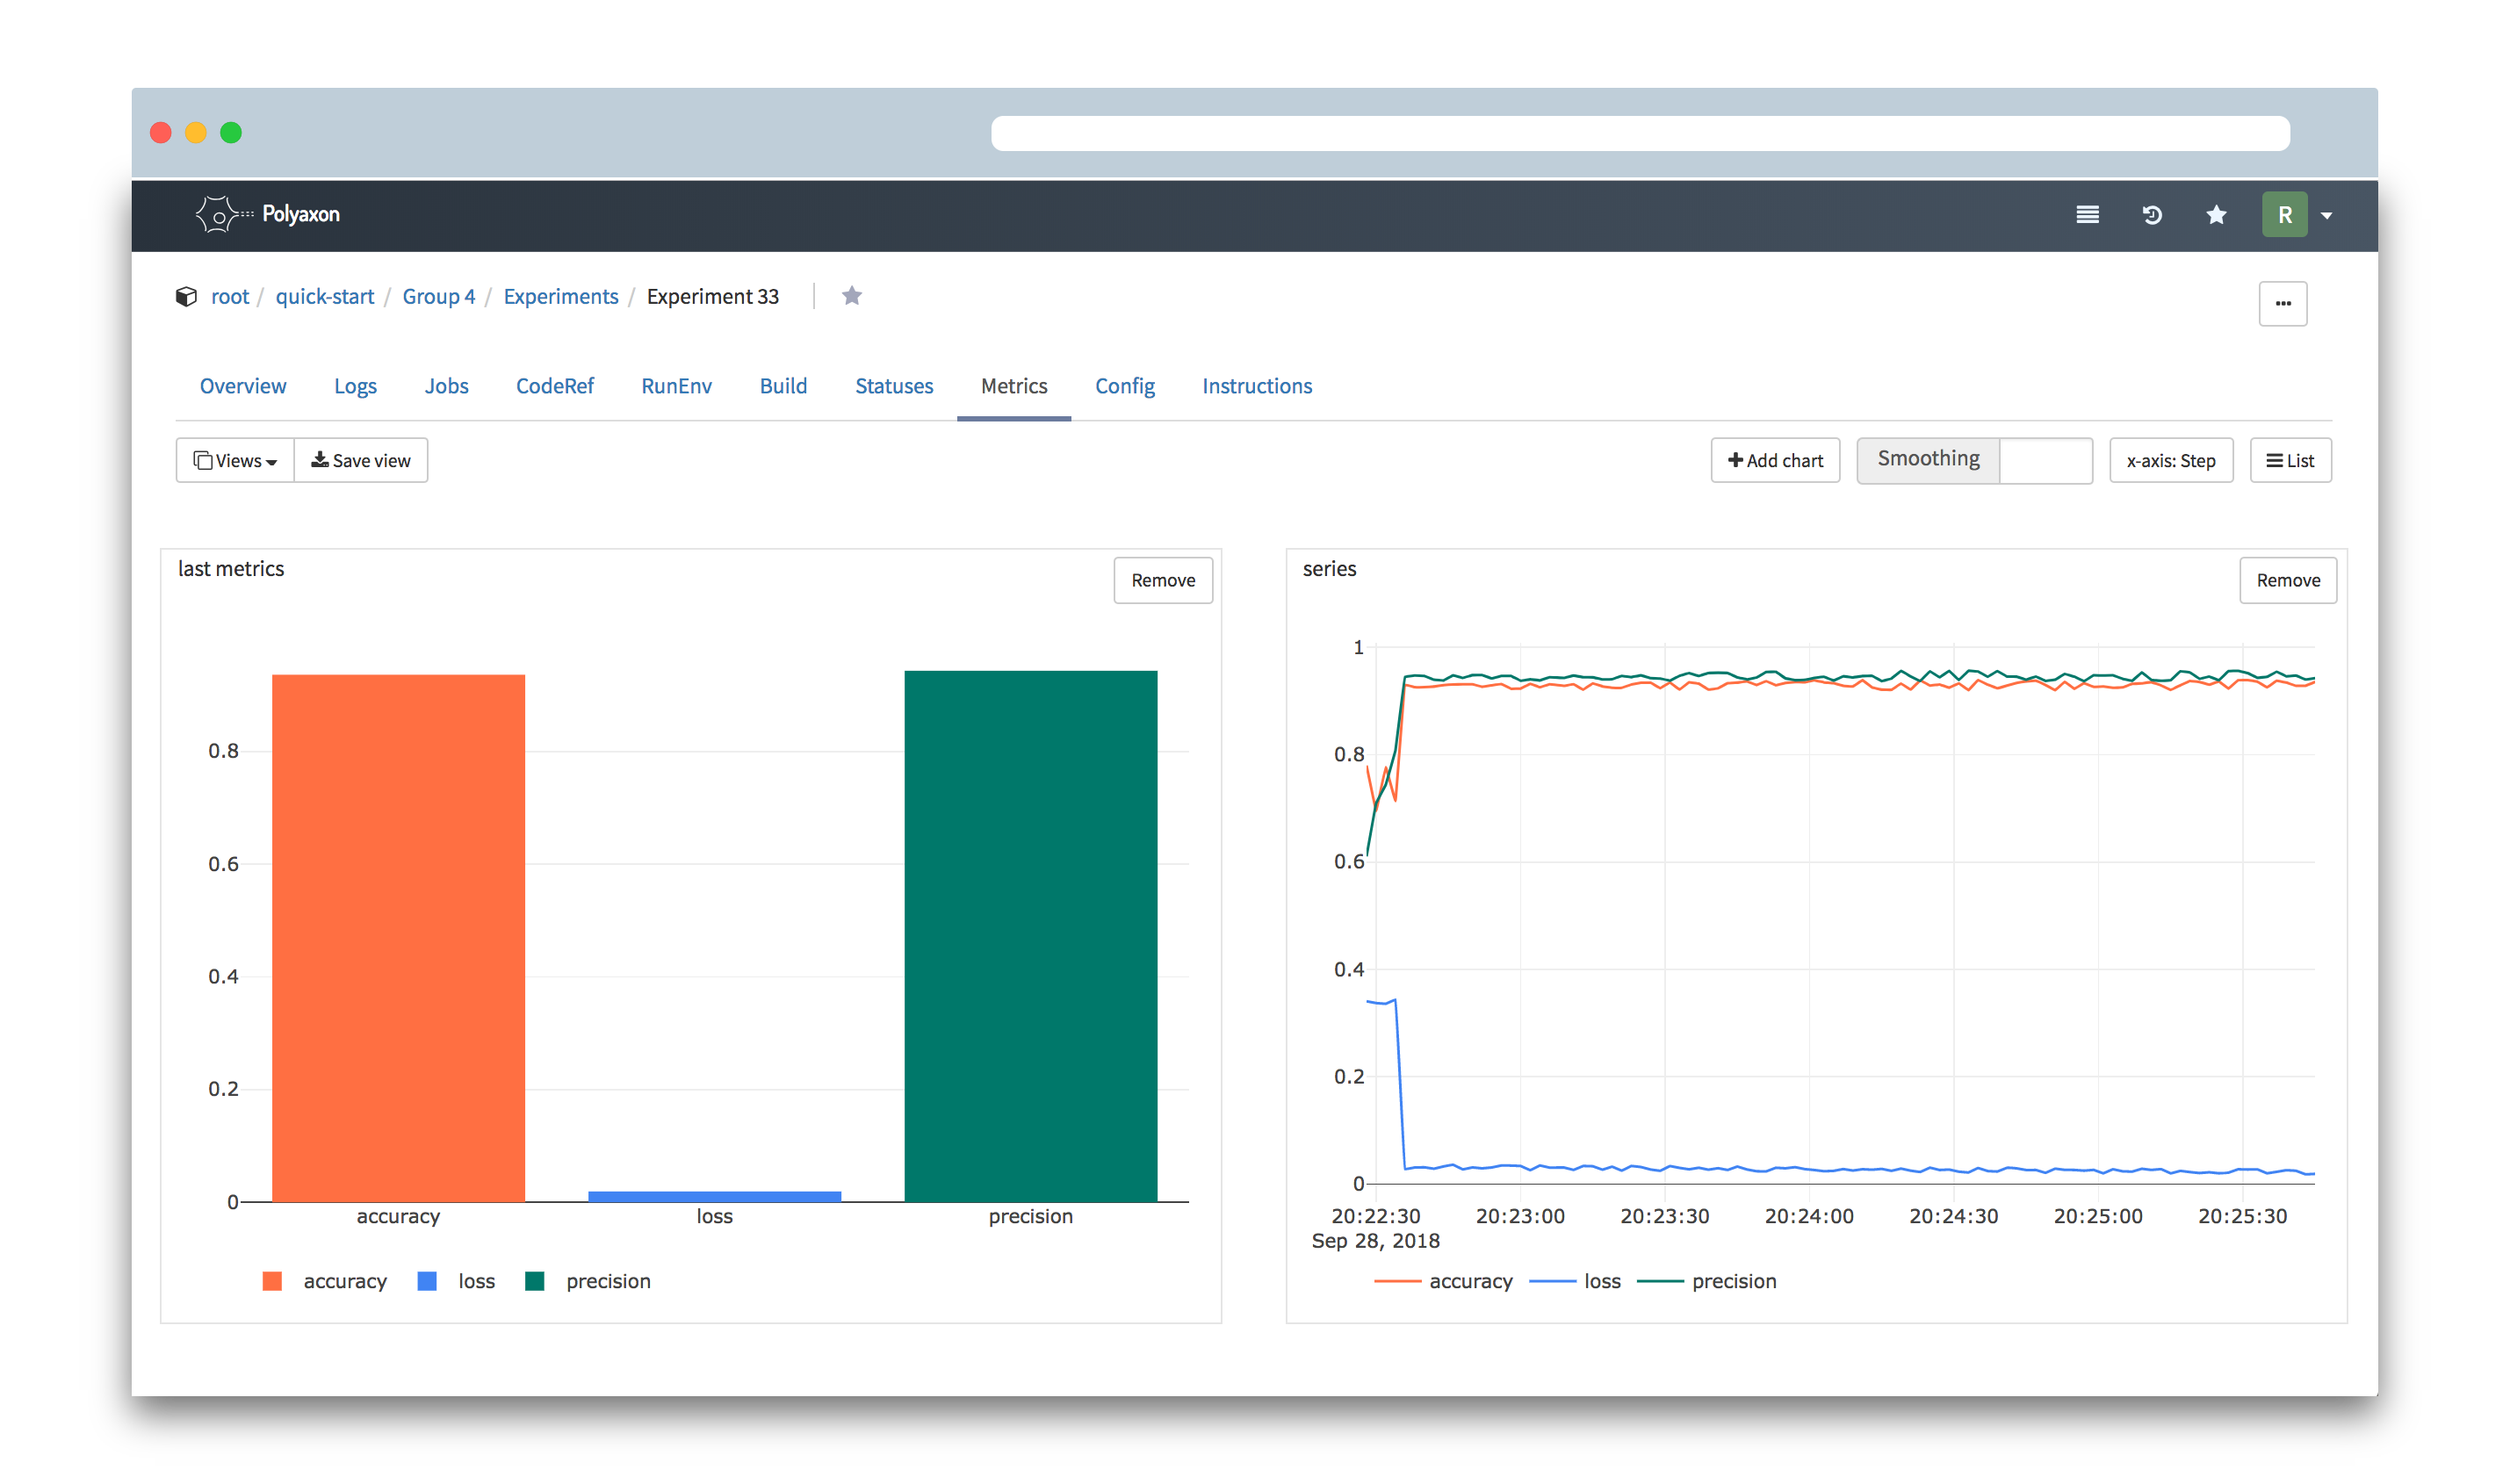Open the list menu icon in navbar
The image size is (2510, 1484).
tap(2087, 215)
